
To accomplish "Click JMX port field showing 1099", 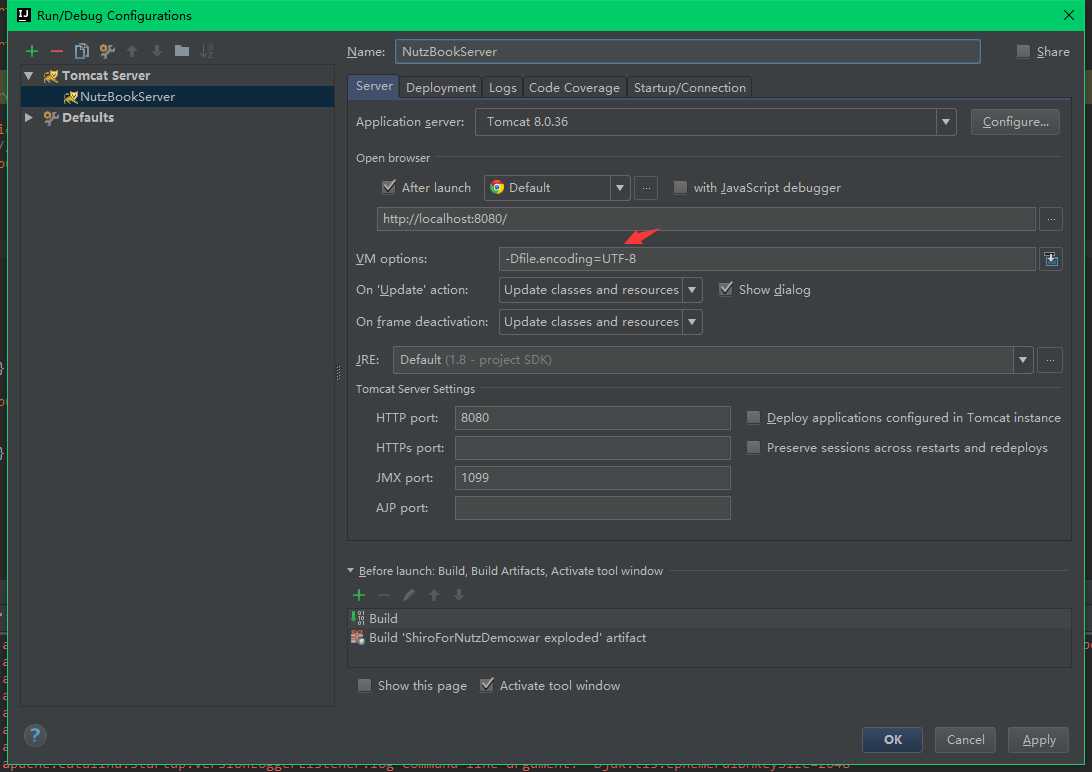I will click(x=592, y=478).
